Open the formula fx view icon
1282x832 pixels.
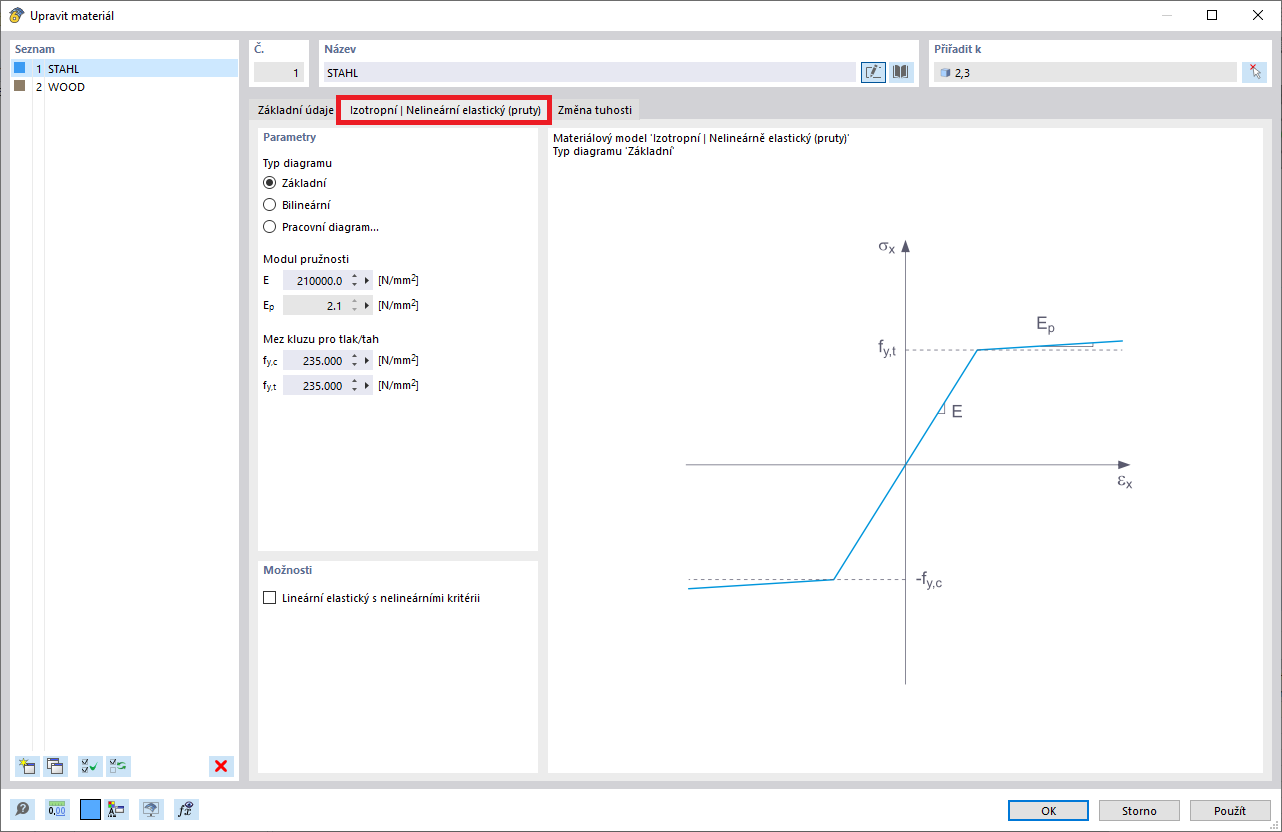click(185, 810)
